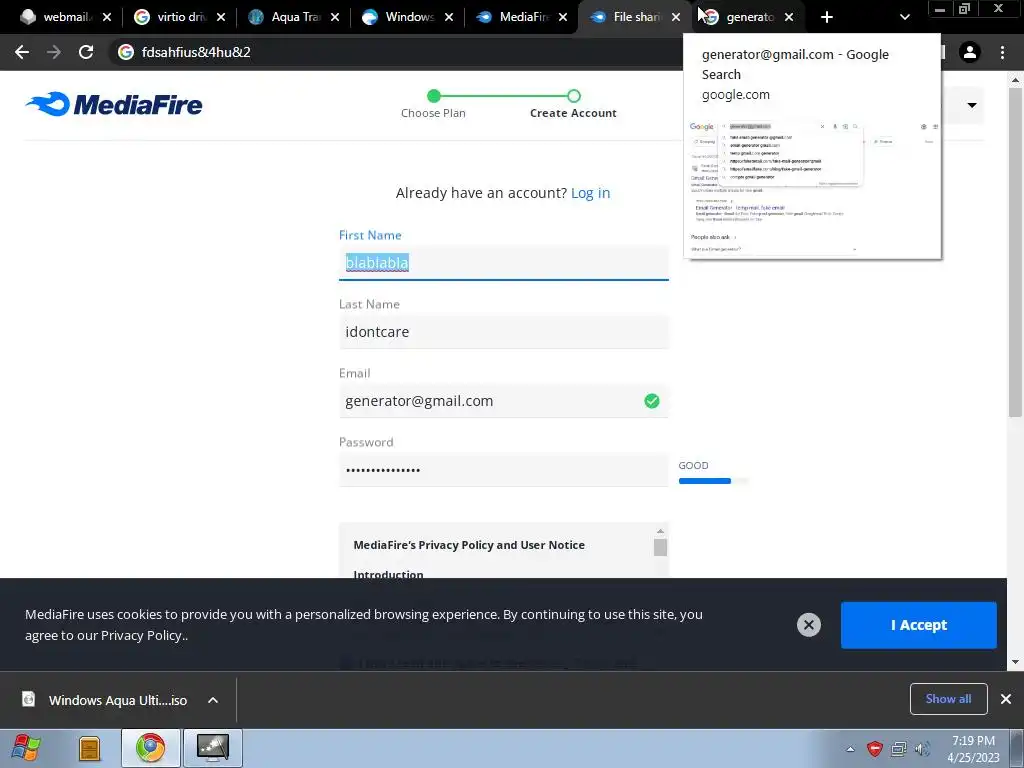
Task: Close the MediaFire tab
Action: click(x=563, y=17)
